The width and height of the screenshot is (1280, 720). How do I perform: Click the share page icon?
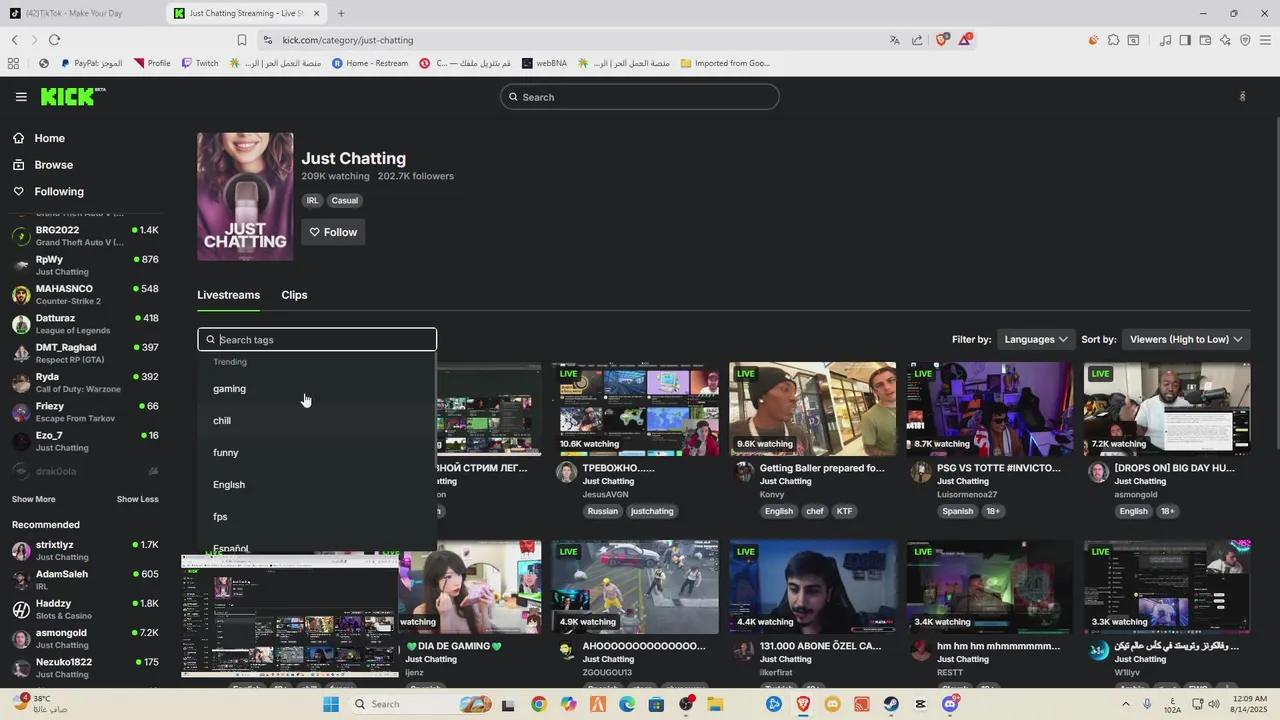coord(917,40)
